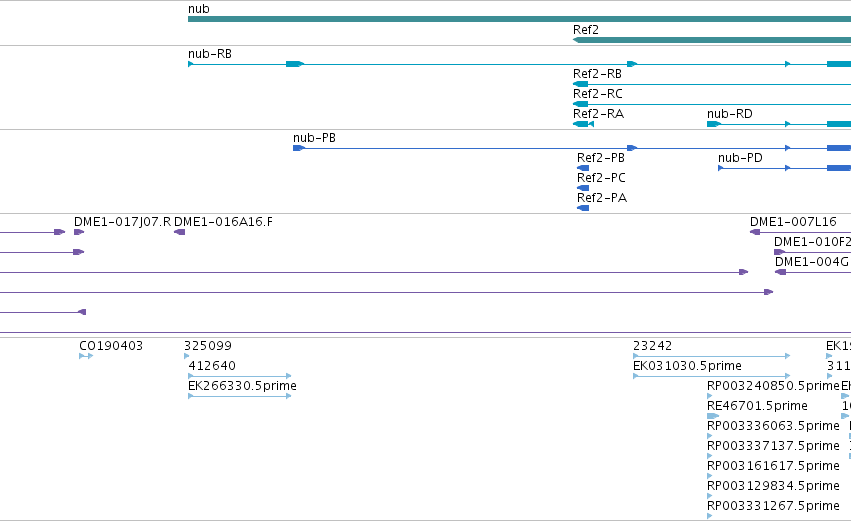Click the Ref2-RB transcript label
The height and width of the screenshot is (521, 851).
(x=597, y=74)
